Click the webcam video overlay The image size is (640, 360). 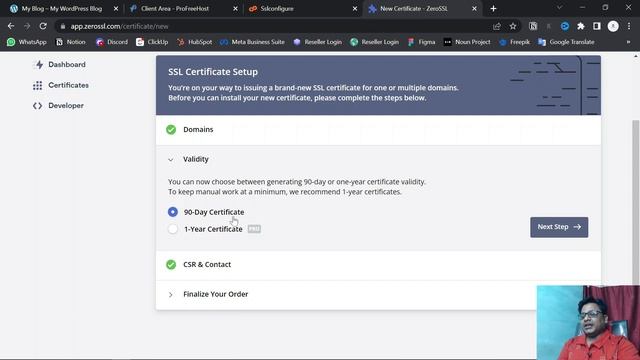[x=588, y=322]
